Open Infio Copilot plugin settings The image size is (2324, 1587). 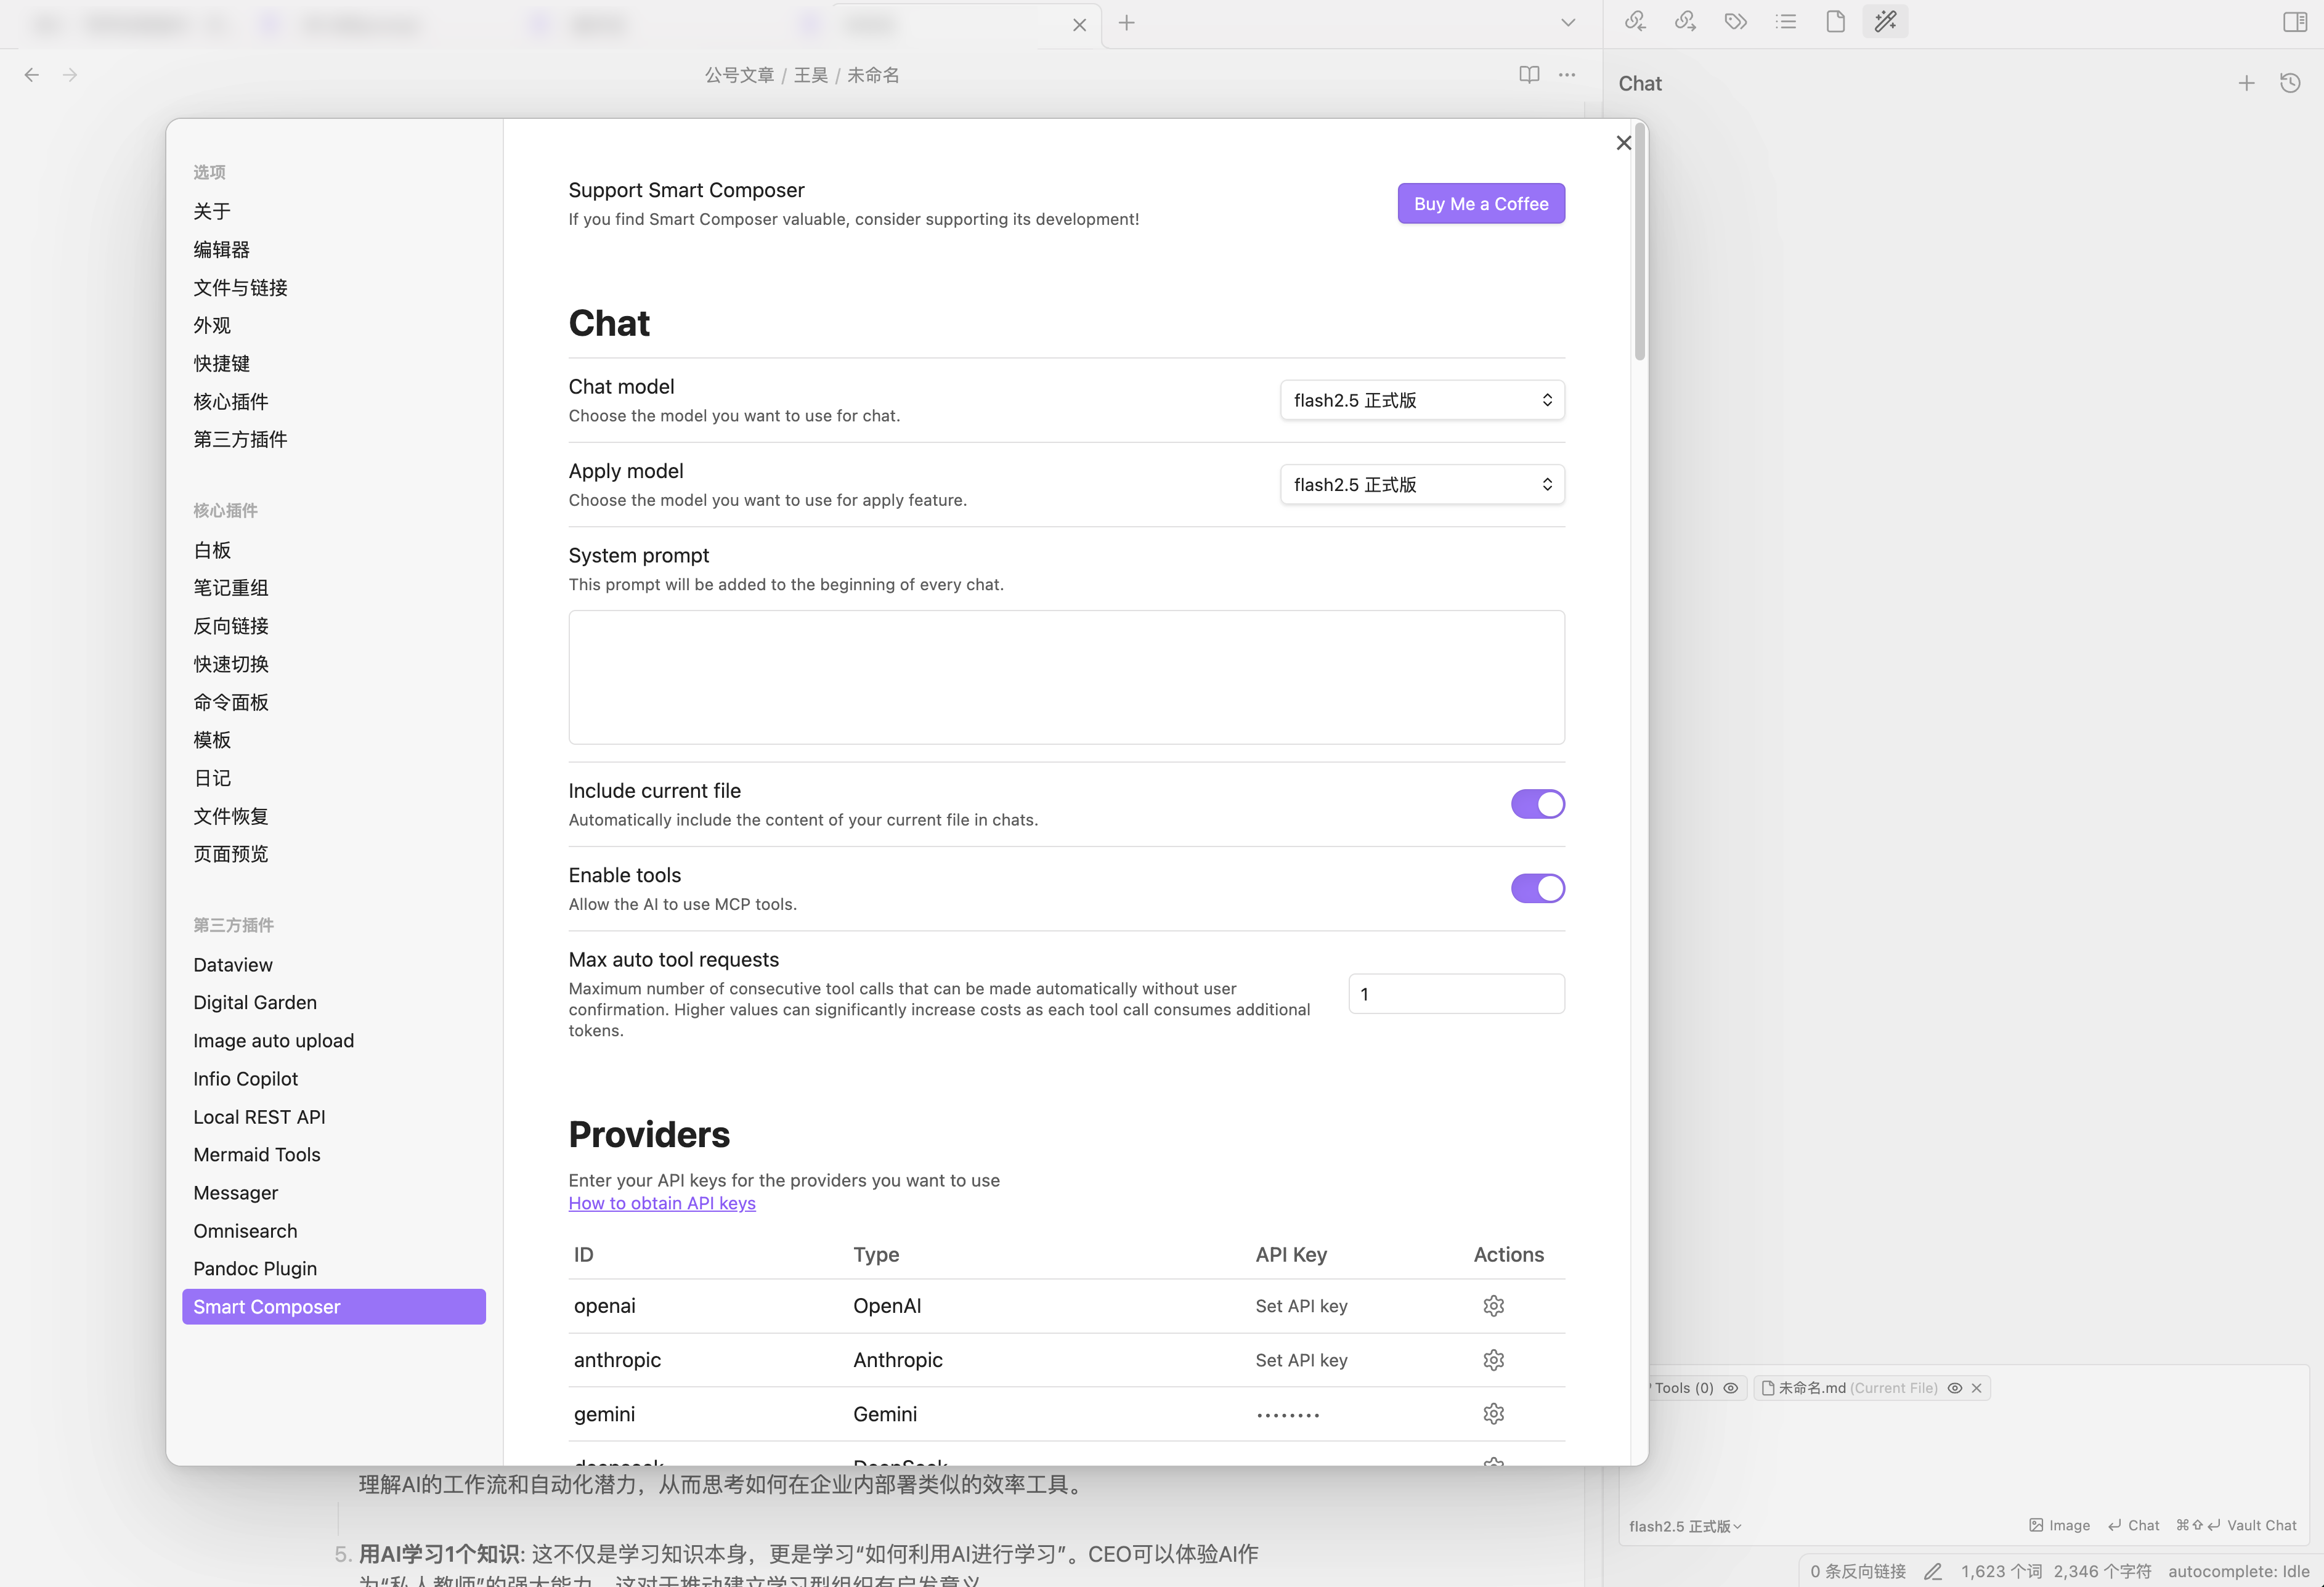point(245,1079)
